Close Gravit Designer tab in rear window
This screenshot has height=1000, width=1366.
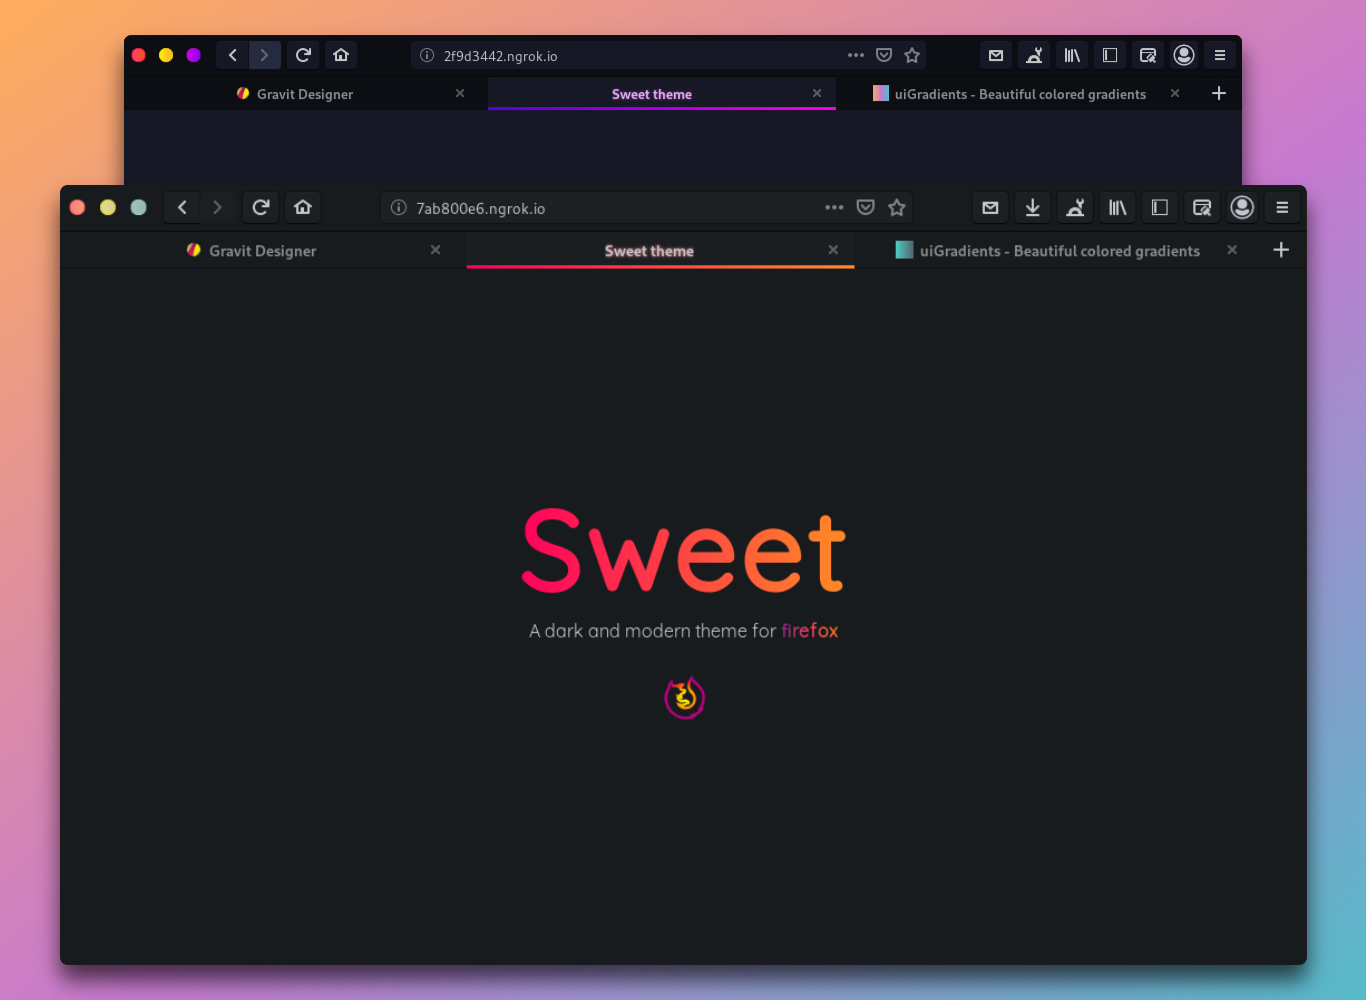pyautogui.click(x=460, y=93)
